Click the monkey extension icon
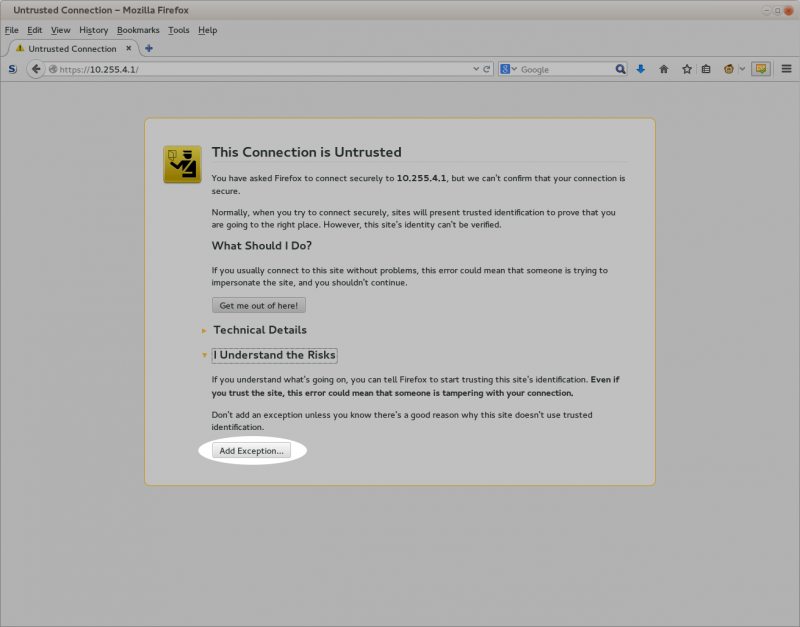 click(730, 69)
